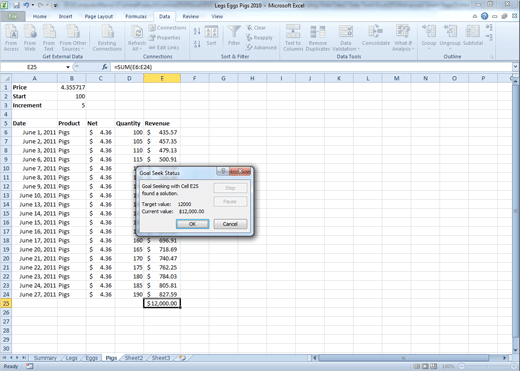Open connection Properties

click(x=165, y=38)
